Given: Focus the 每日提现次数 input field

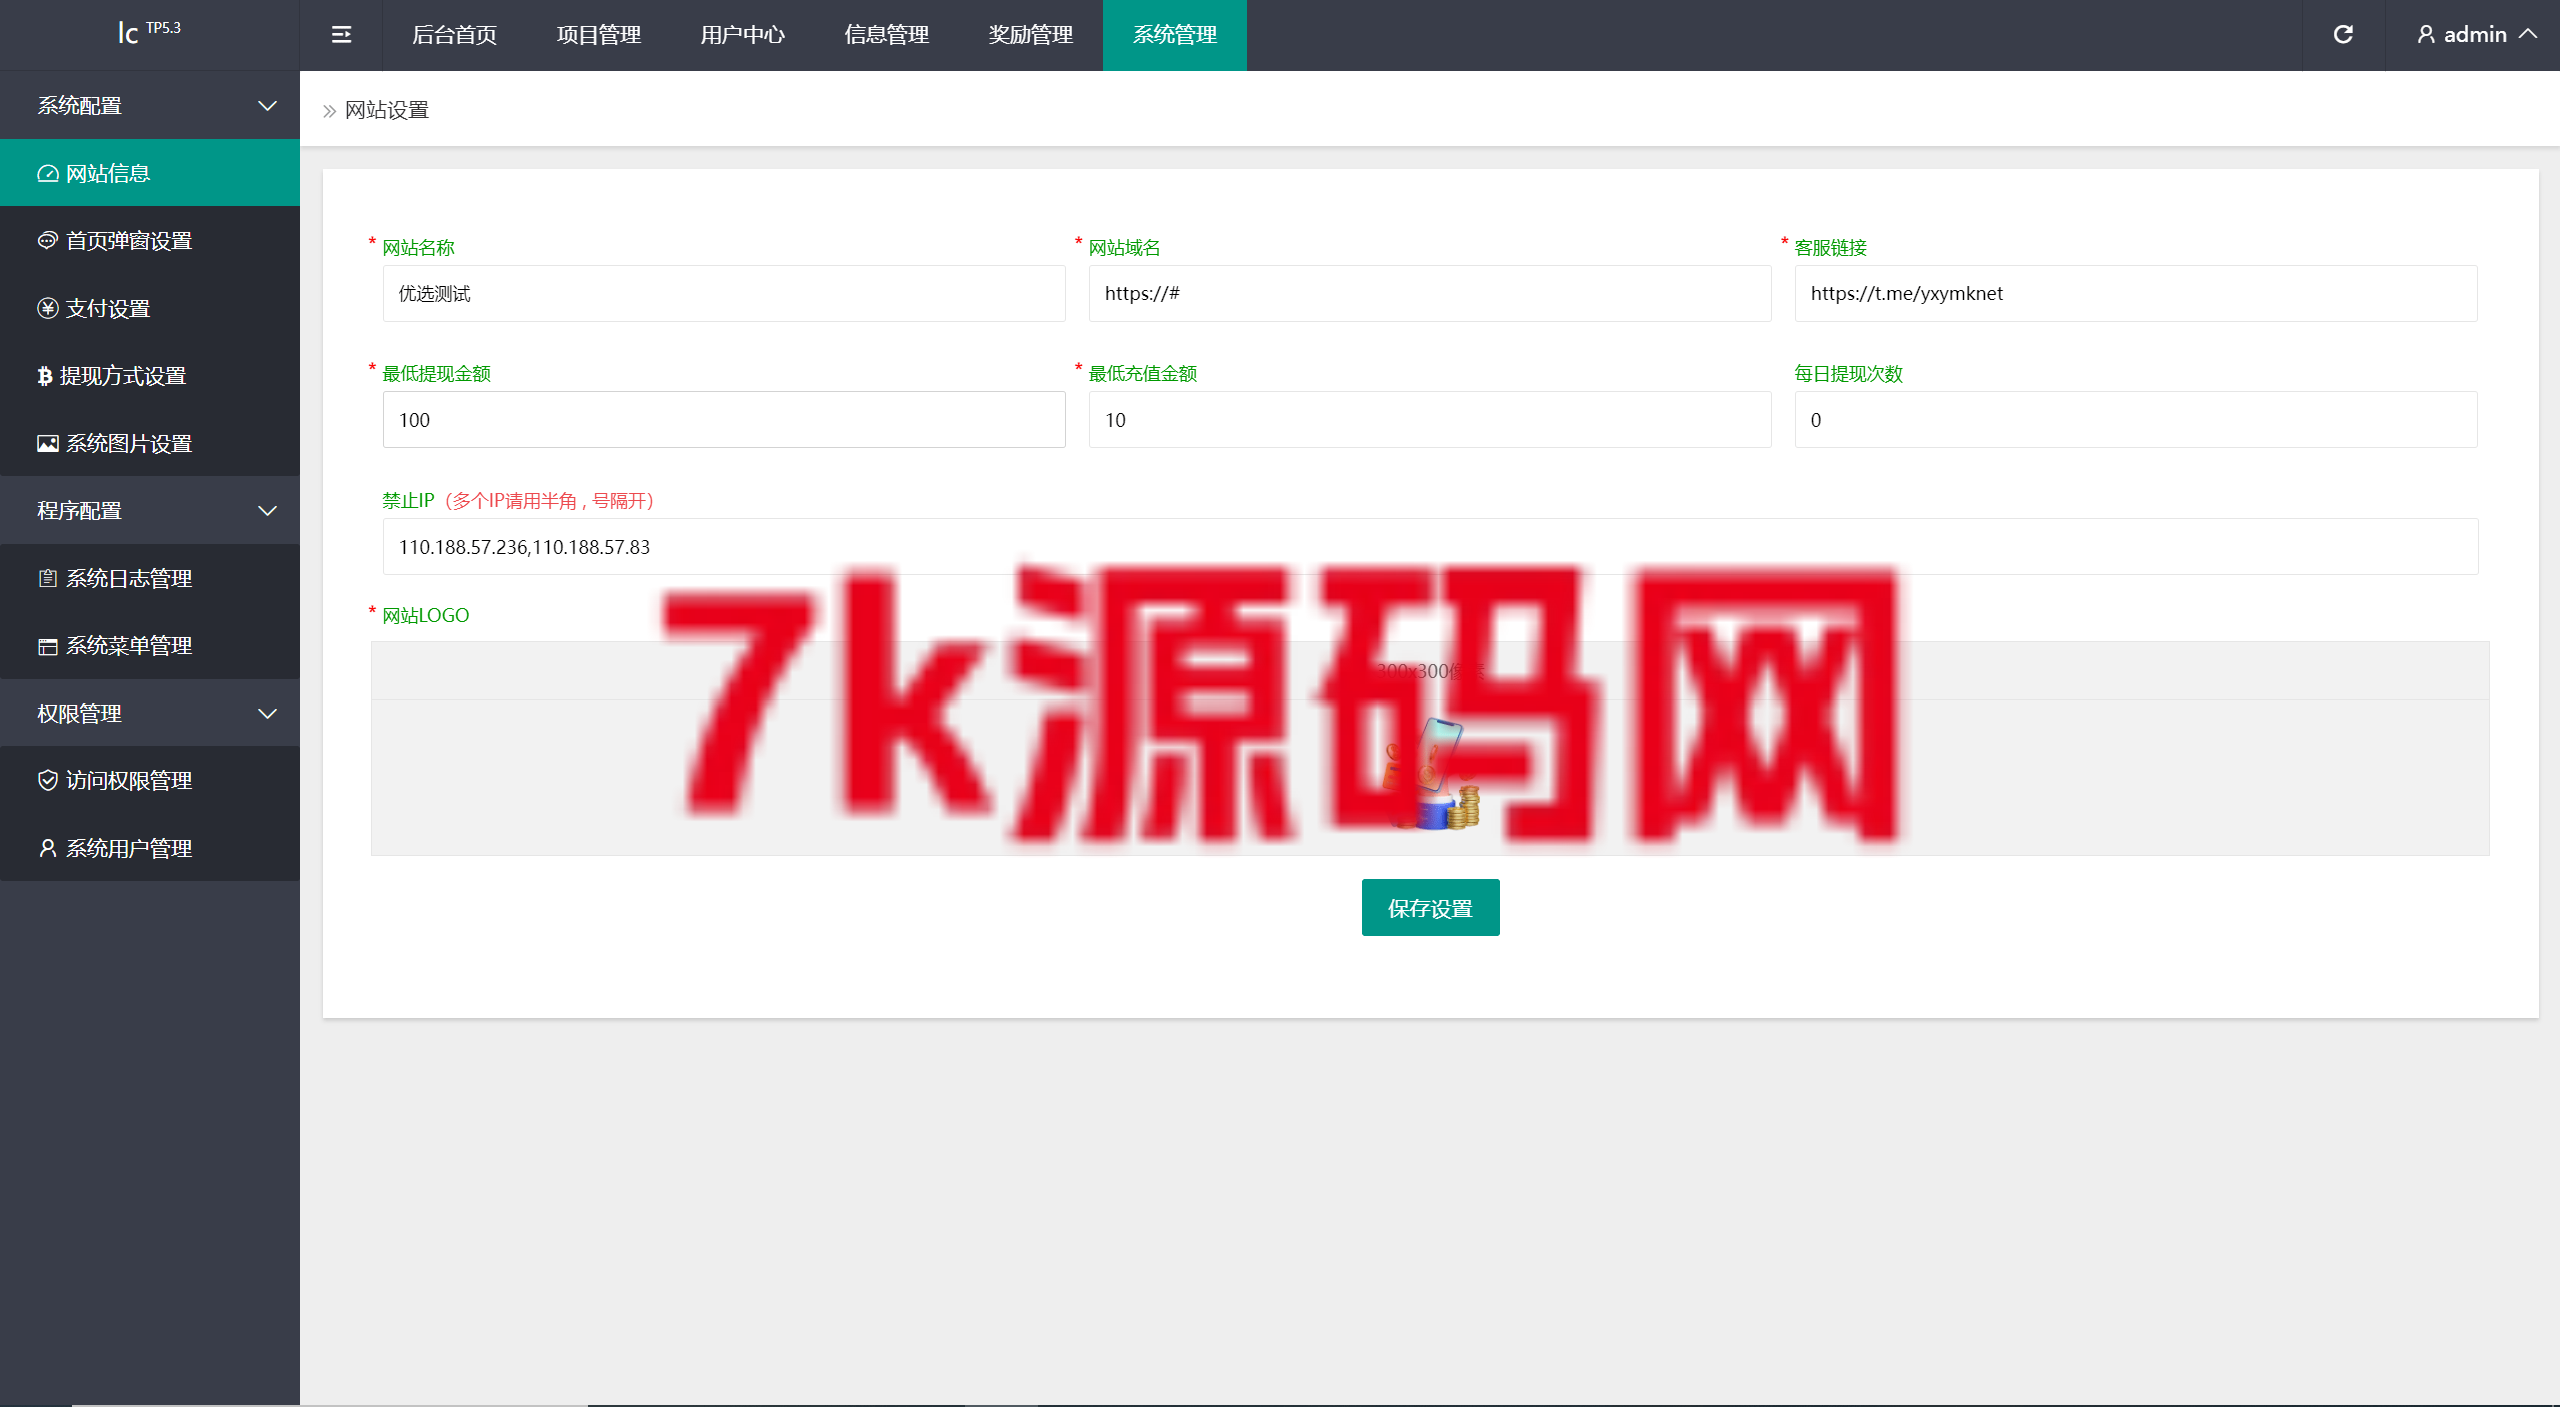Looking at the screenshot, I should point(2136,420).
